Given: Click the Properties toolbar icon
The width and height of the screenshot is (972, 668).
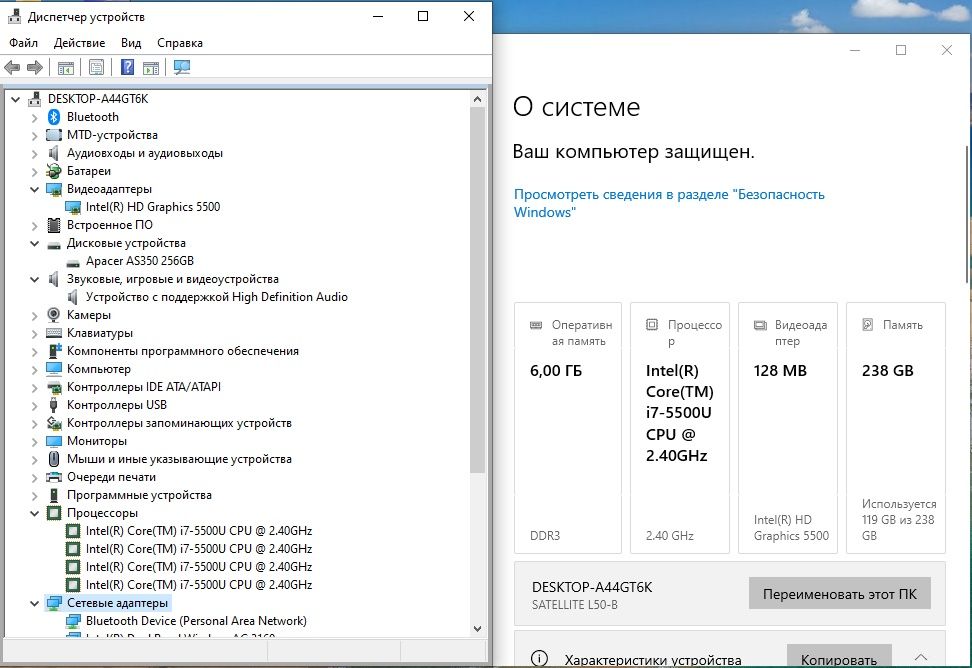Looking at the screenshot, I should (96, 67).
